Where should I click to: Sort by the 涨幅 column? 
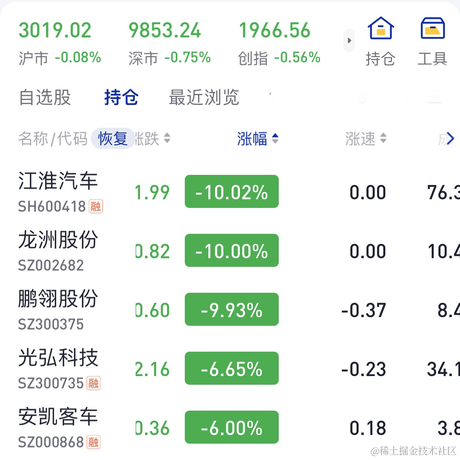point(258,138)
